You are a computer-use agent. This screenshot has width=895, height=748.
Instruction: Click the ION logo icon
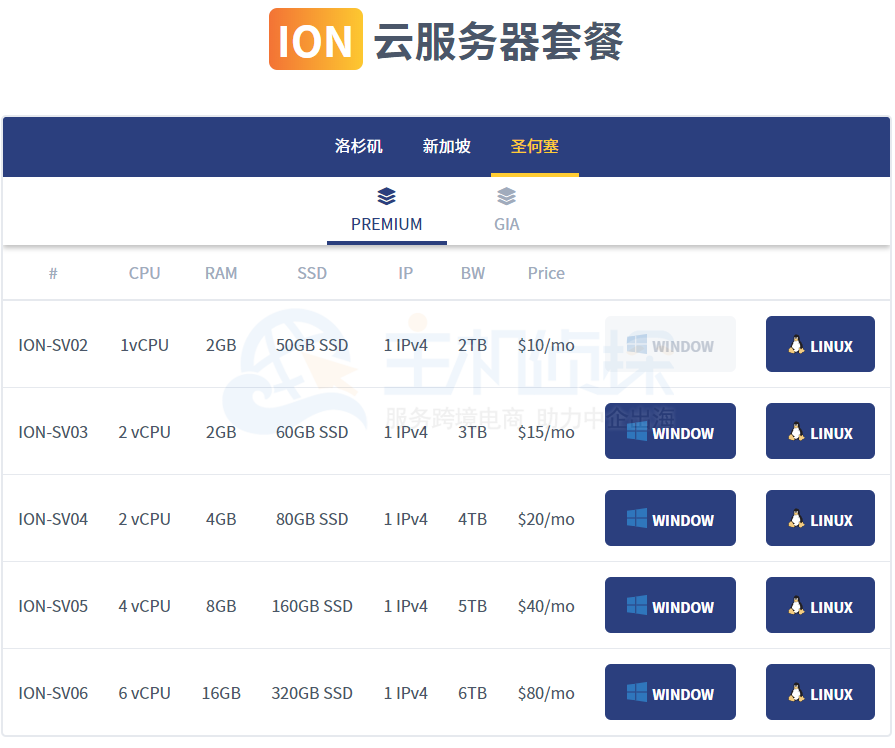315,38
